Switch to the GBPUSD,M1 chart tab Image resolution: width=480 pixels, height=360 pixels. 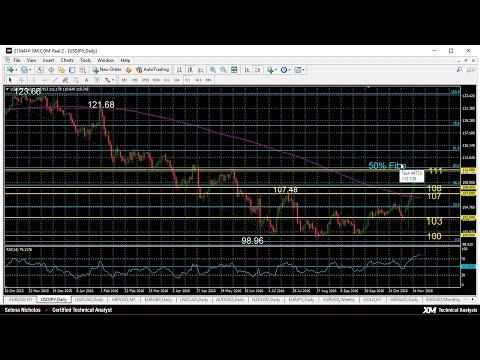(x=124, y=300)
